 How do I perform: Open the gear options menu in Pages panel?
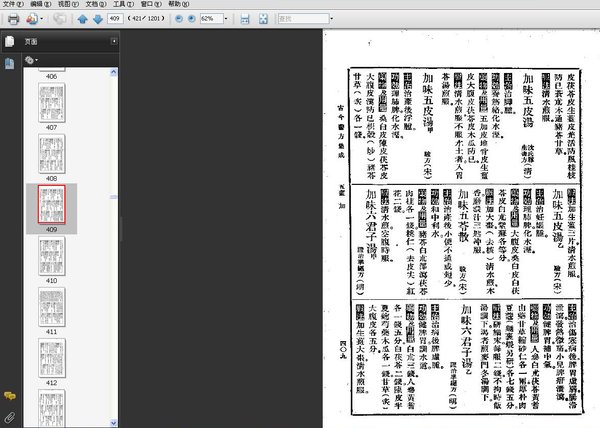(31, 60)
